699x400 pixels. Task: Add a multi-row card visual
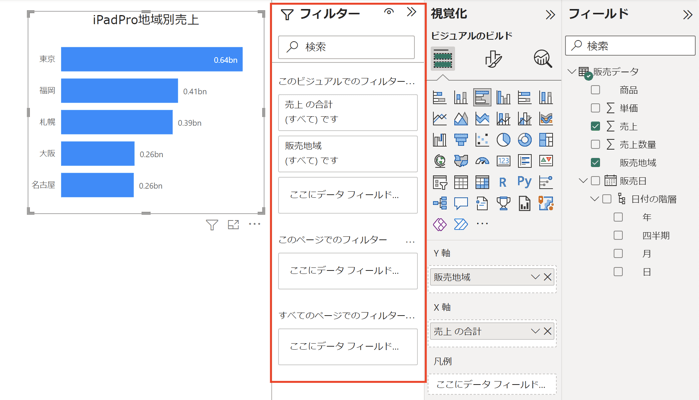(524, 161)
